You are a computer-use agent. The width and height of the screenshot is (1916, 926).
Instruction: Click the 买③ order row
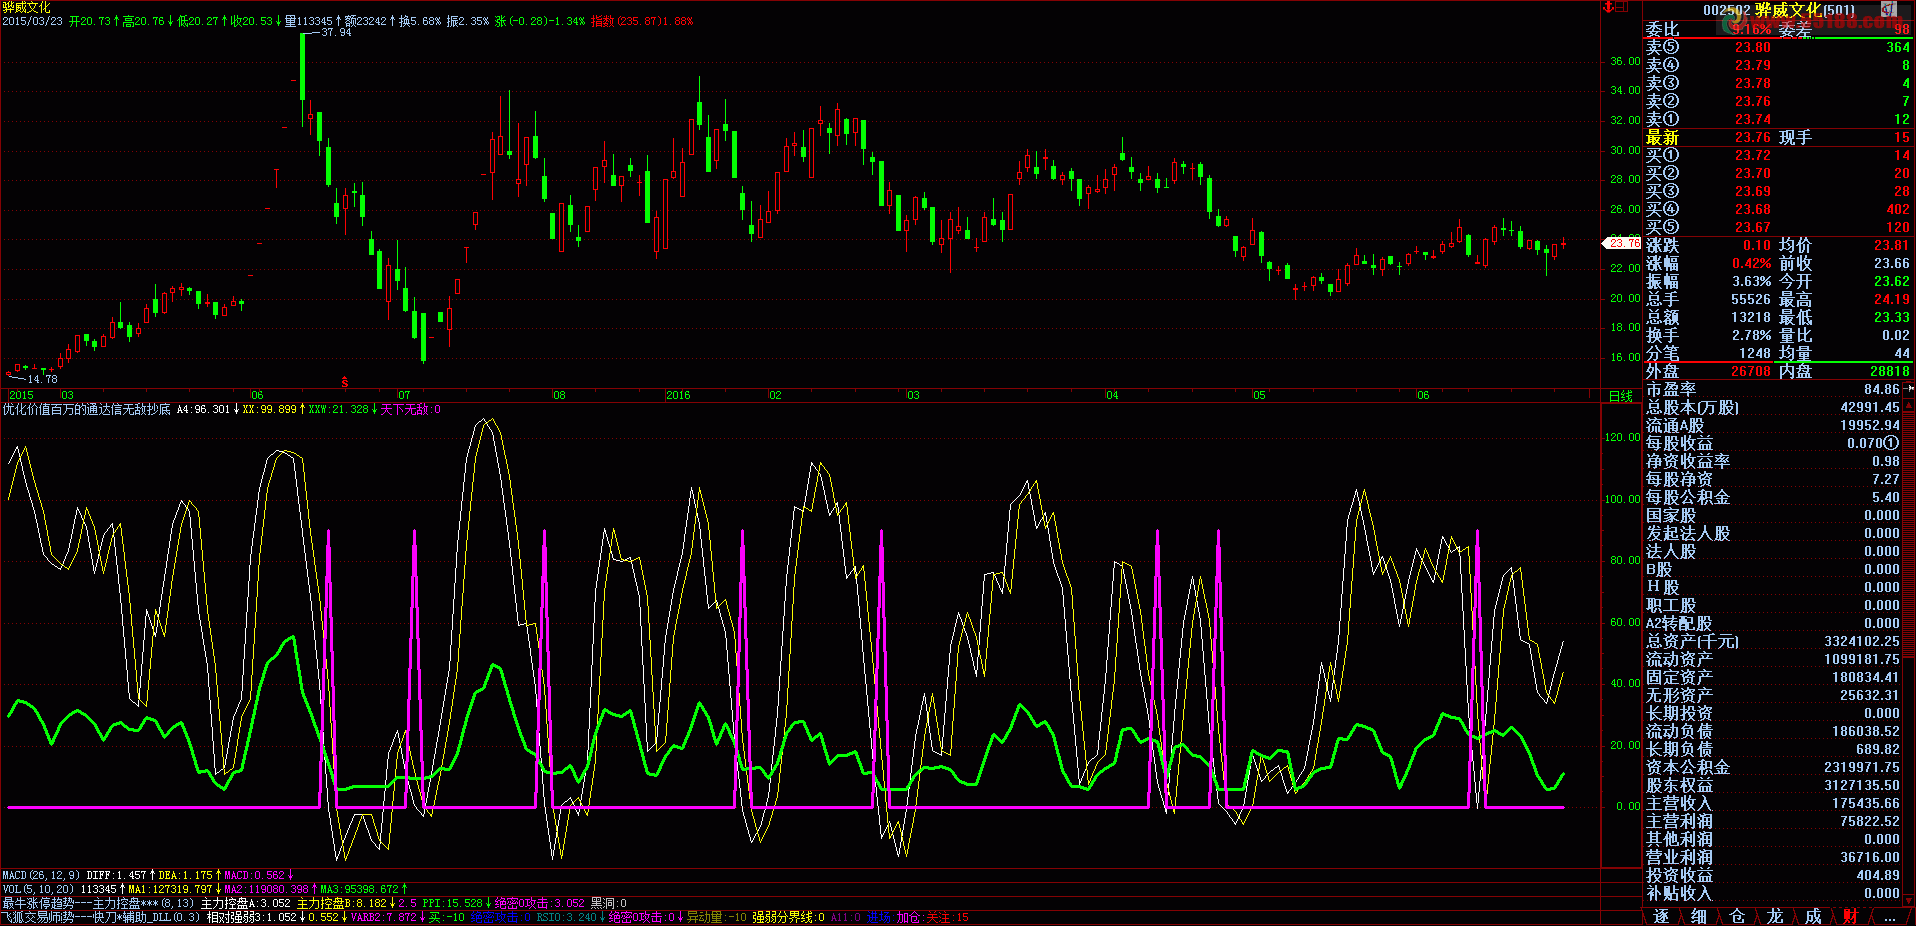[1778, 191]
